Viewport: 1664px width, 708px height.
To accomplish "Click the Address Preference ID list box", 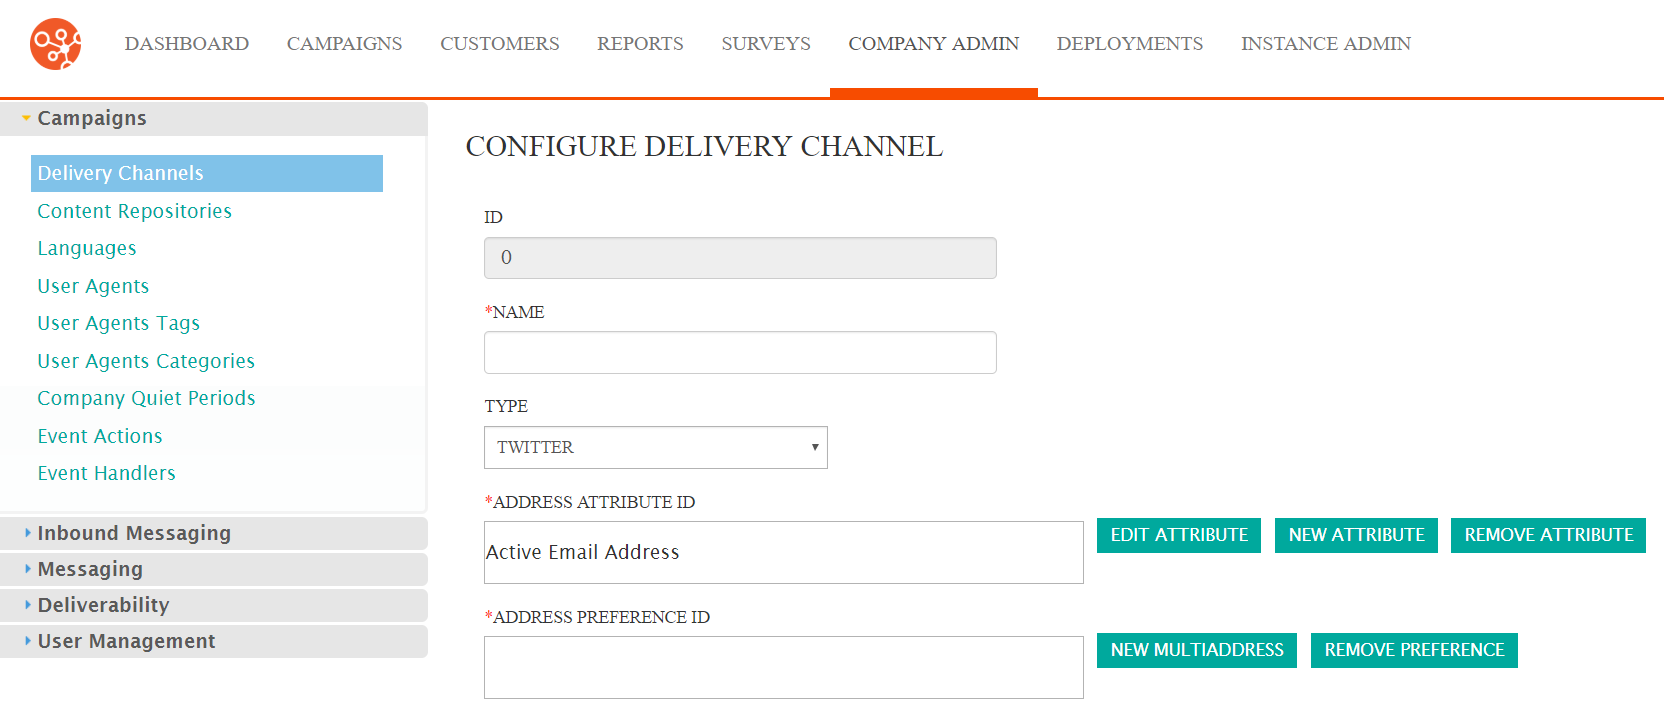I will click(x=784, y=667).
